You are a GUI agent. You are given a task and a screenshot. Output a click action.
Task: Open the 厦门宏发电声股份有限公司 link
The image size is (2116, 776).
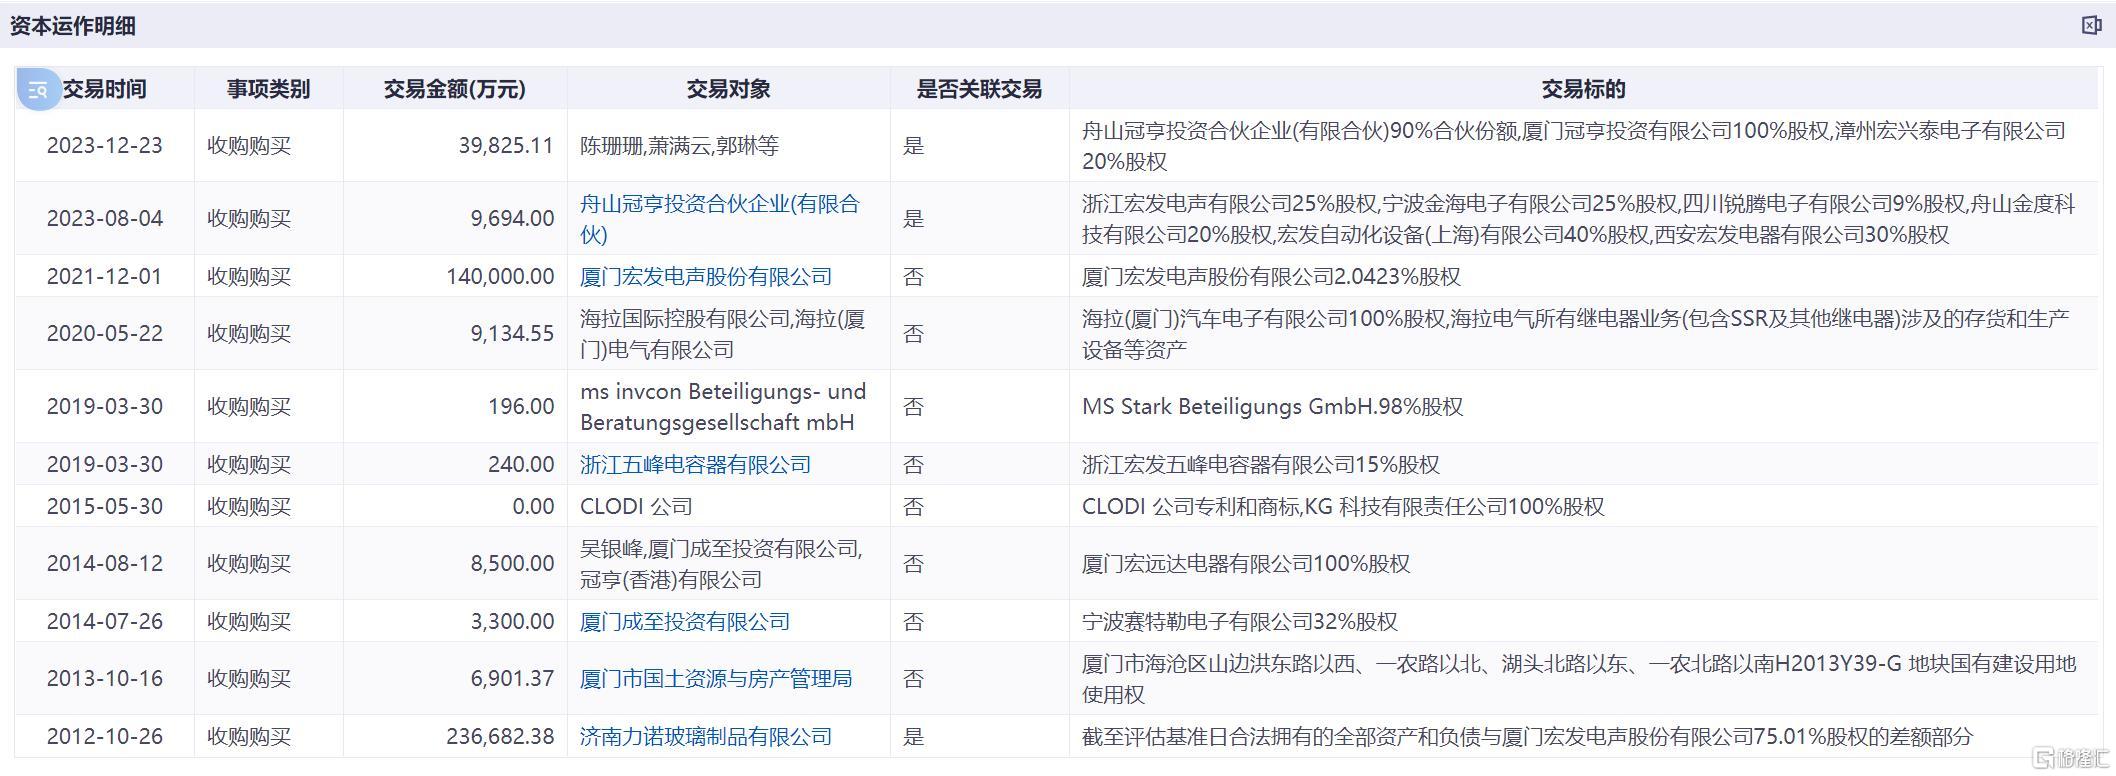point(706,277)
